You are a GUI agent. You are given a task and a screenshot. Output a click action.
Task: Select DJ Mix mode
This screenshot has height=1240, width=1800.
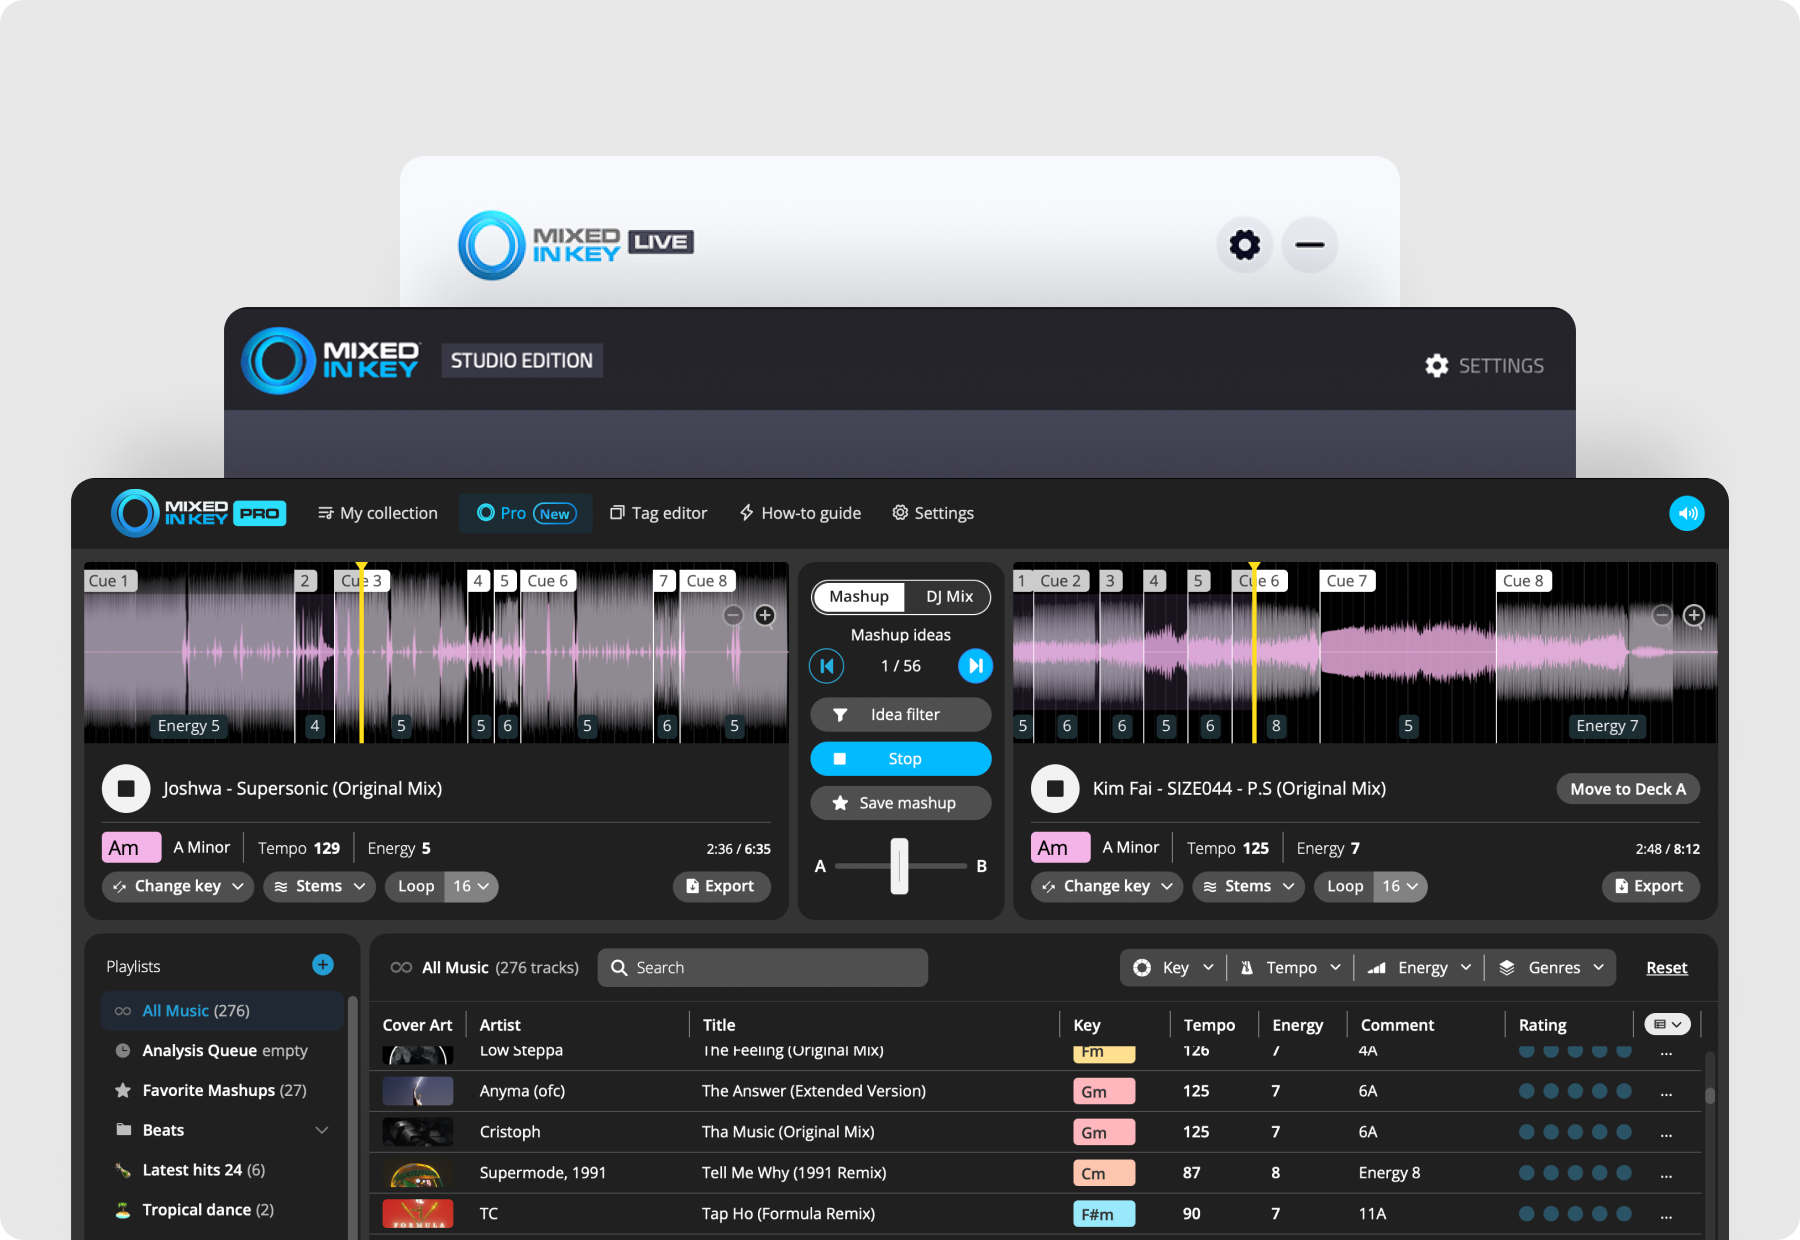pos(949,597)
